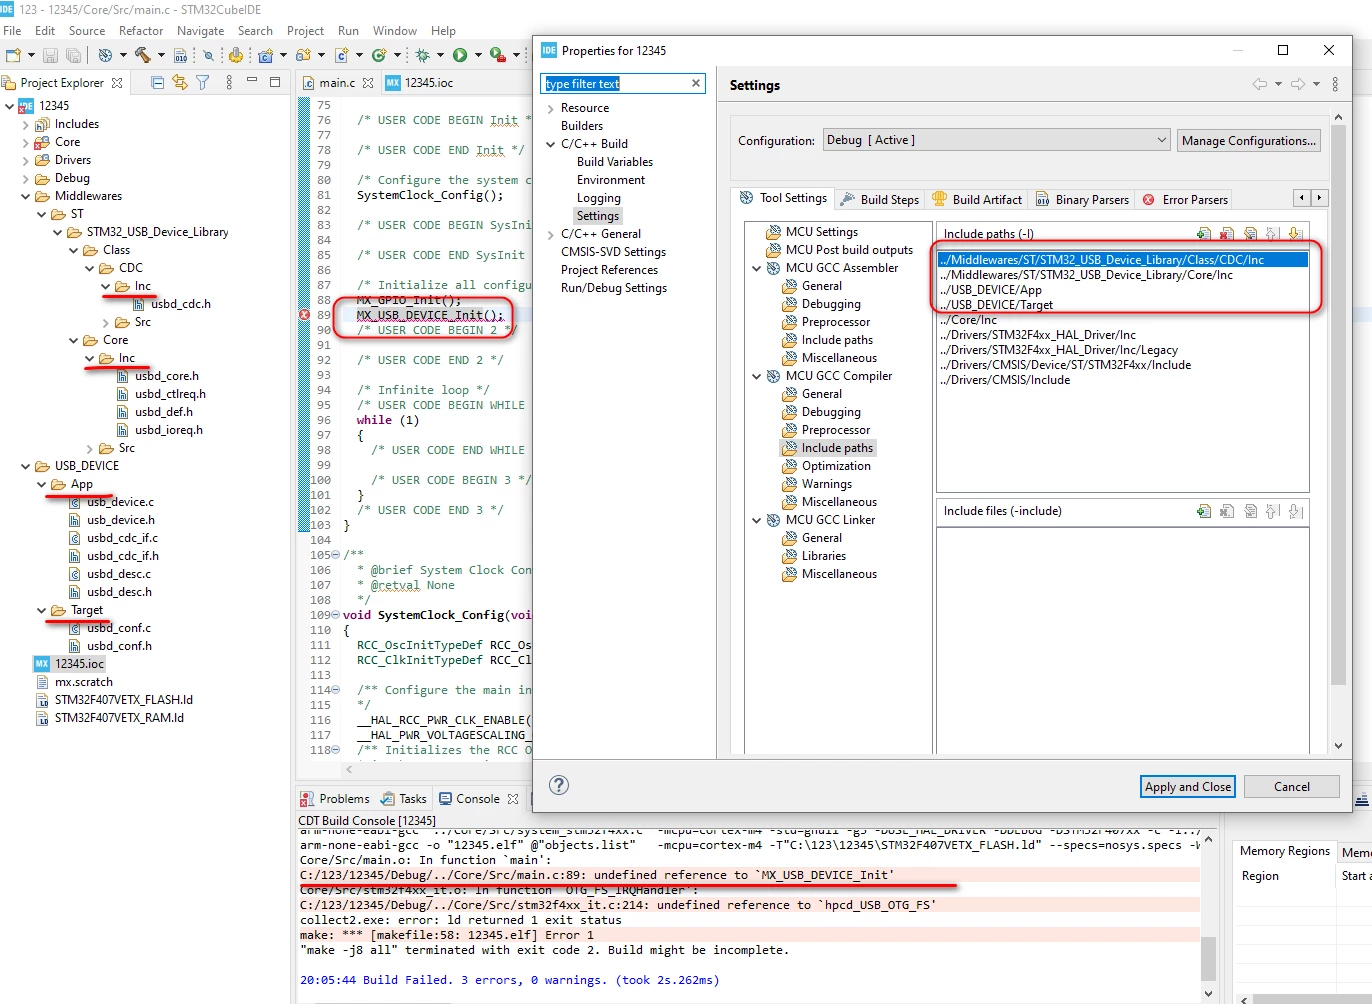Open the File menu
Viewport: 1372px width, 1004px height.
(x=12, y=31)
